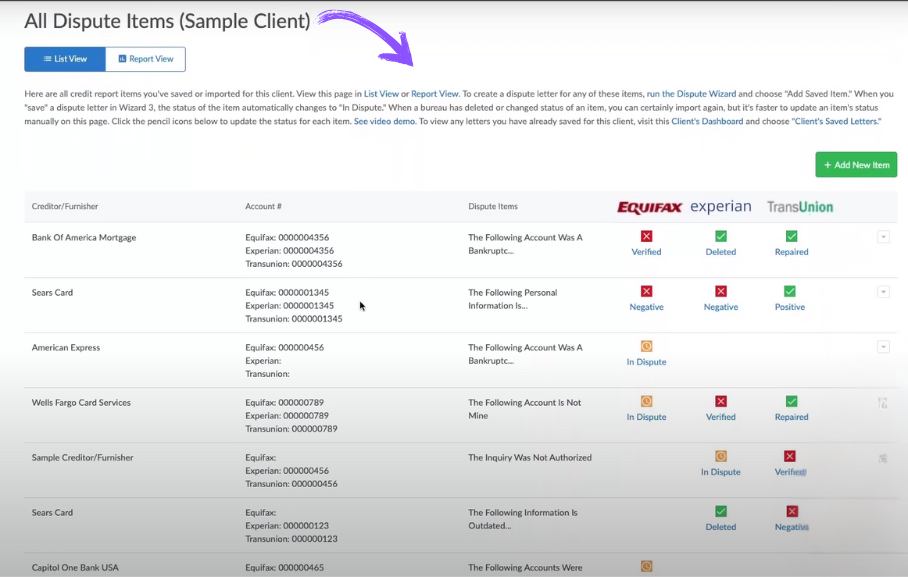Click Experian green check in Sears Card 000000123 row

click(x=720, y=512)
